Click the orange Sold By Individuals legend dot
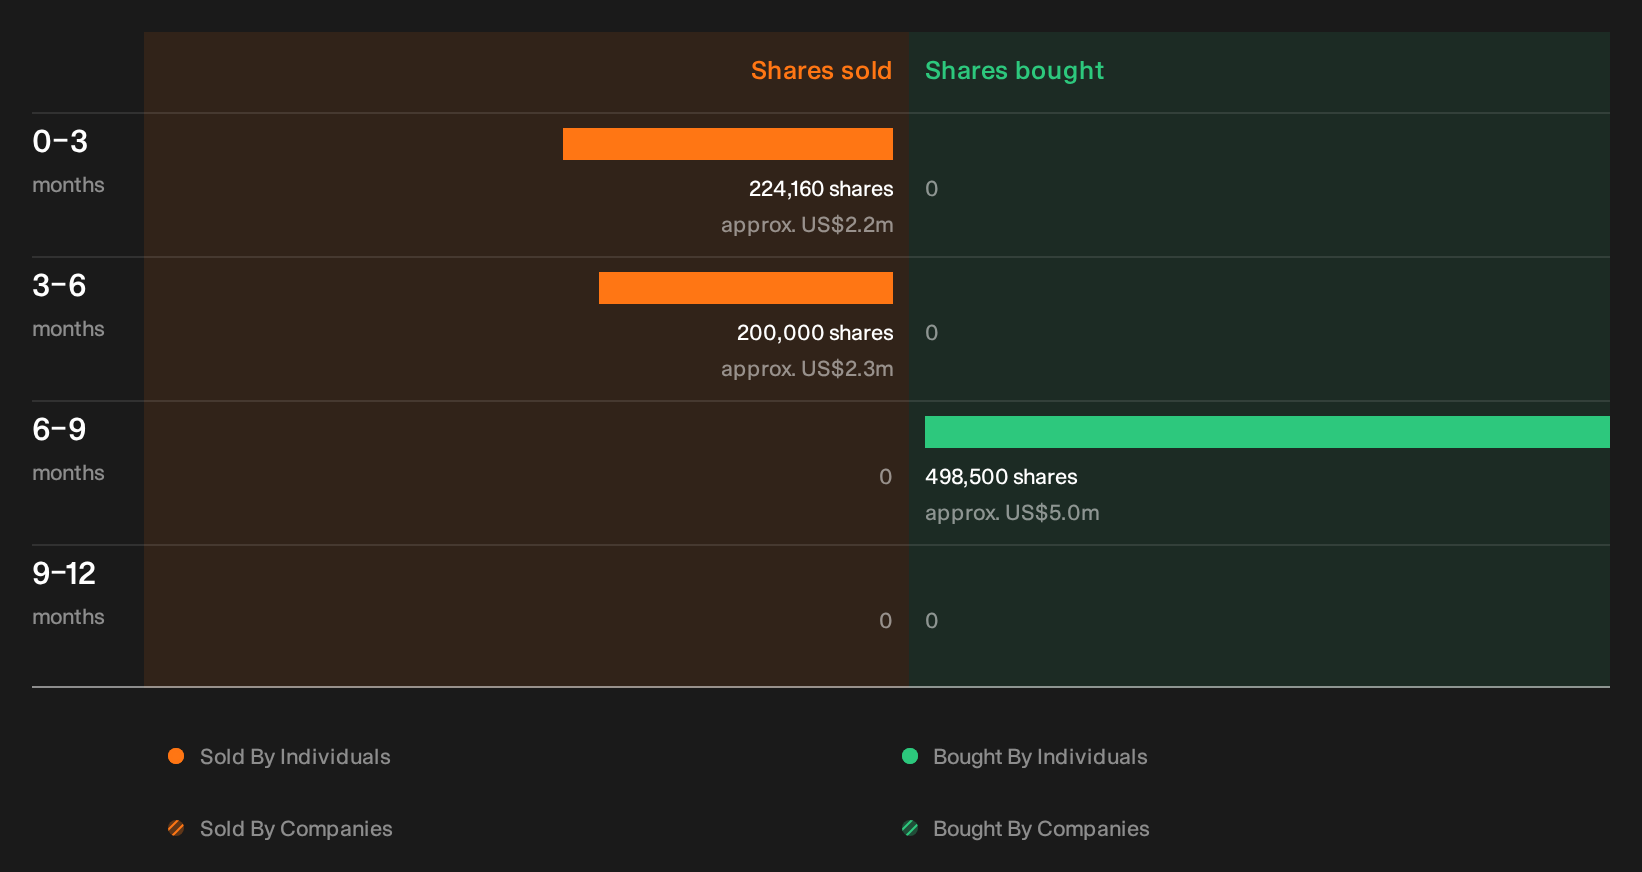Screen dimensions: 1642x872 click(176, 756)
